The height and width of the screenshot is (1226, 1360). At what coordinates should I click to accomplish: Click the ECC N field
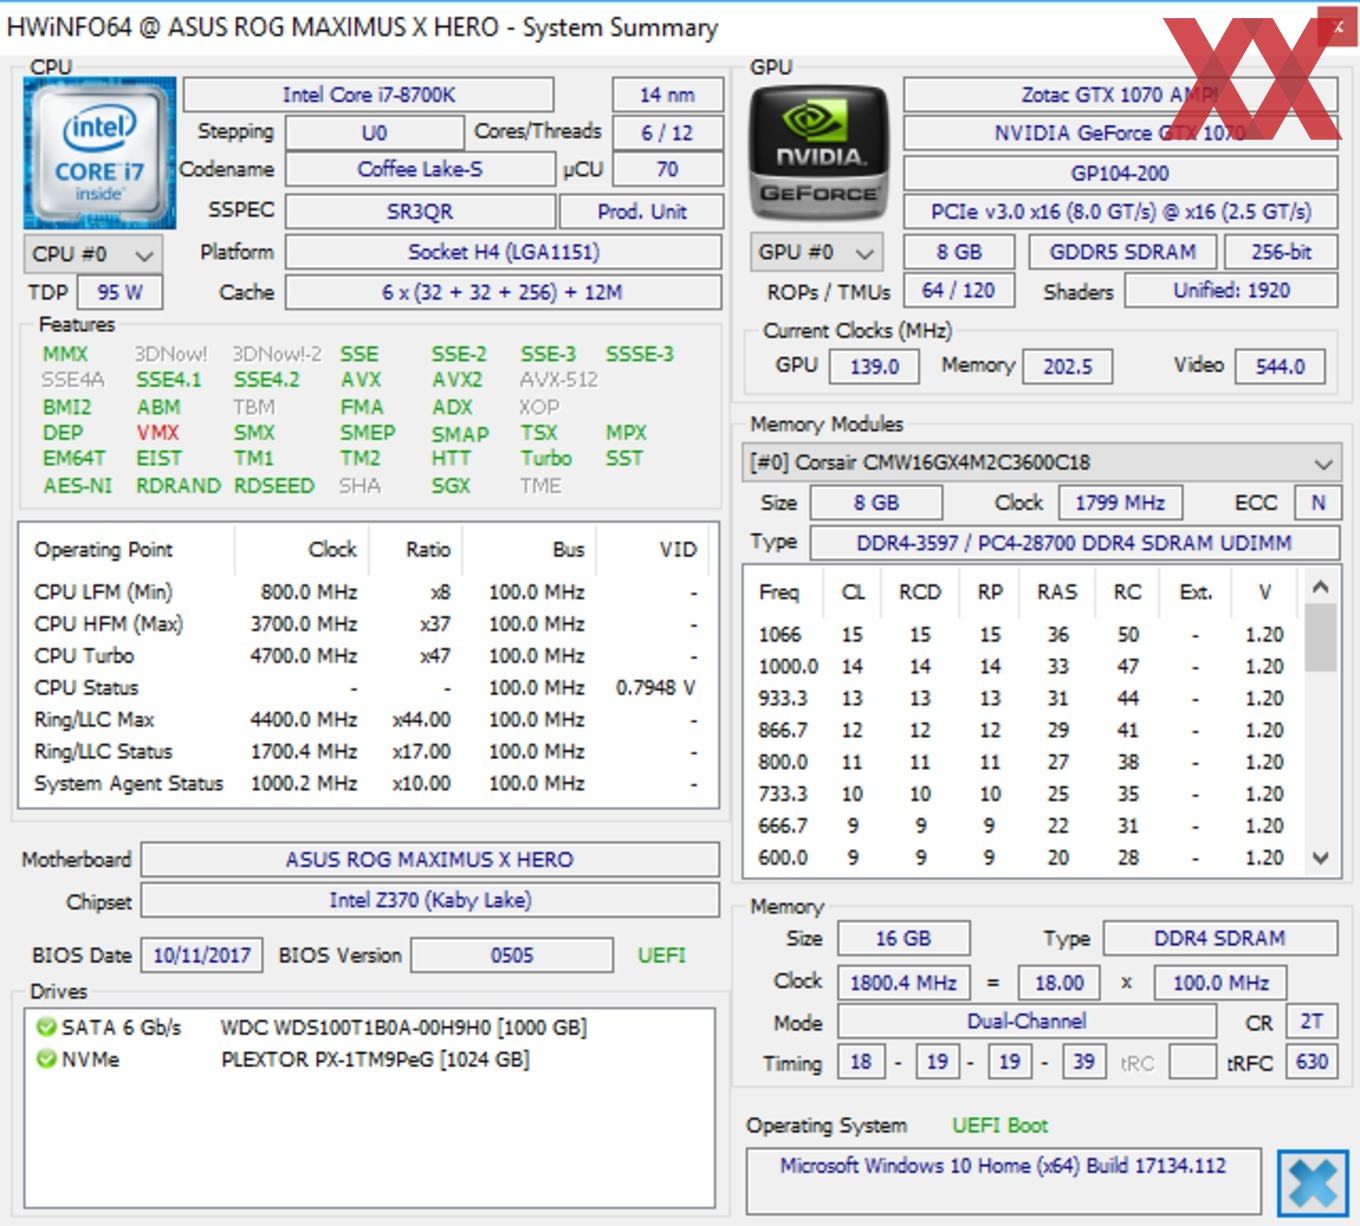click(x=1317, y=502)
